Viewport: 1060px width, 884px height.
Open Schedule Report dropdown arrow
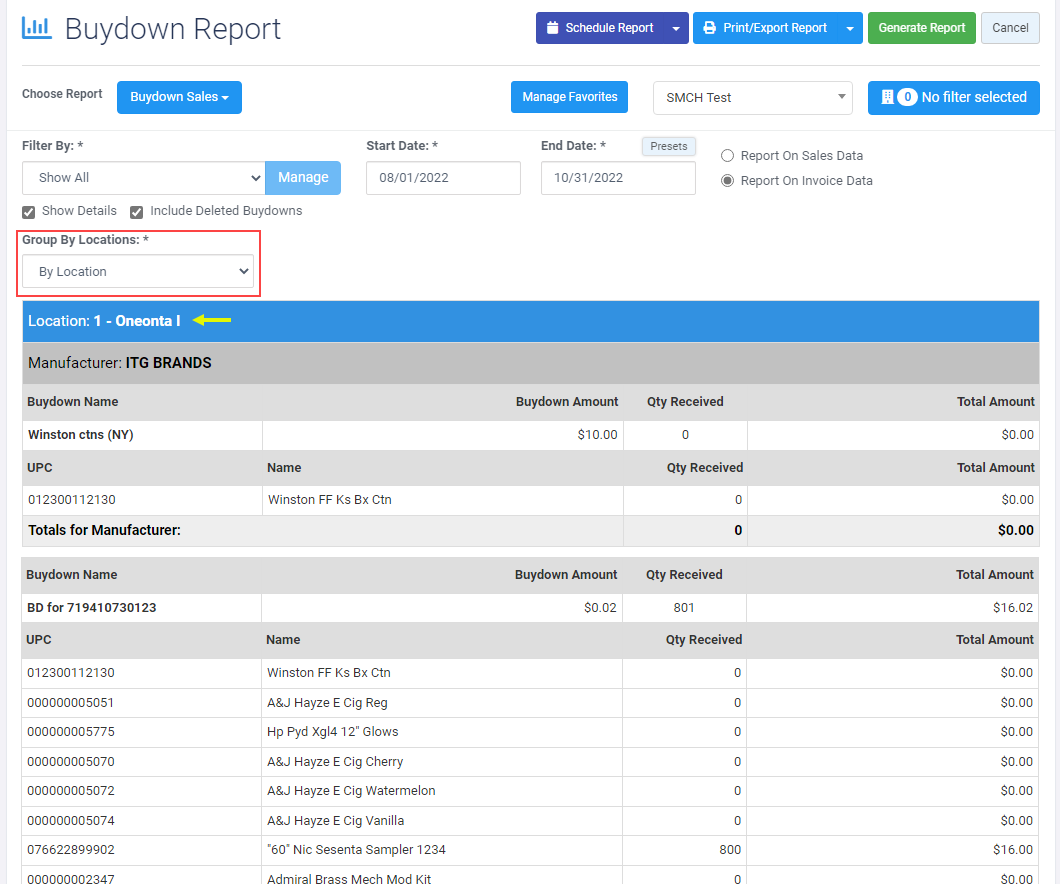(676, 28)
